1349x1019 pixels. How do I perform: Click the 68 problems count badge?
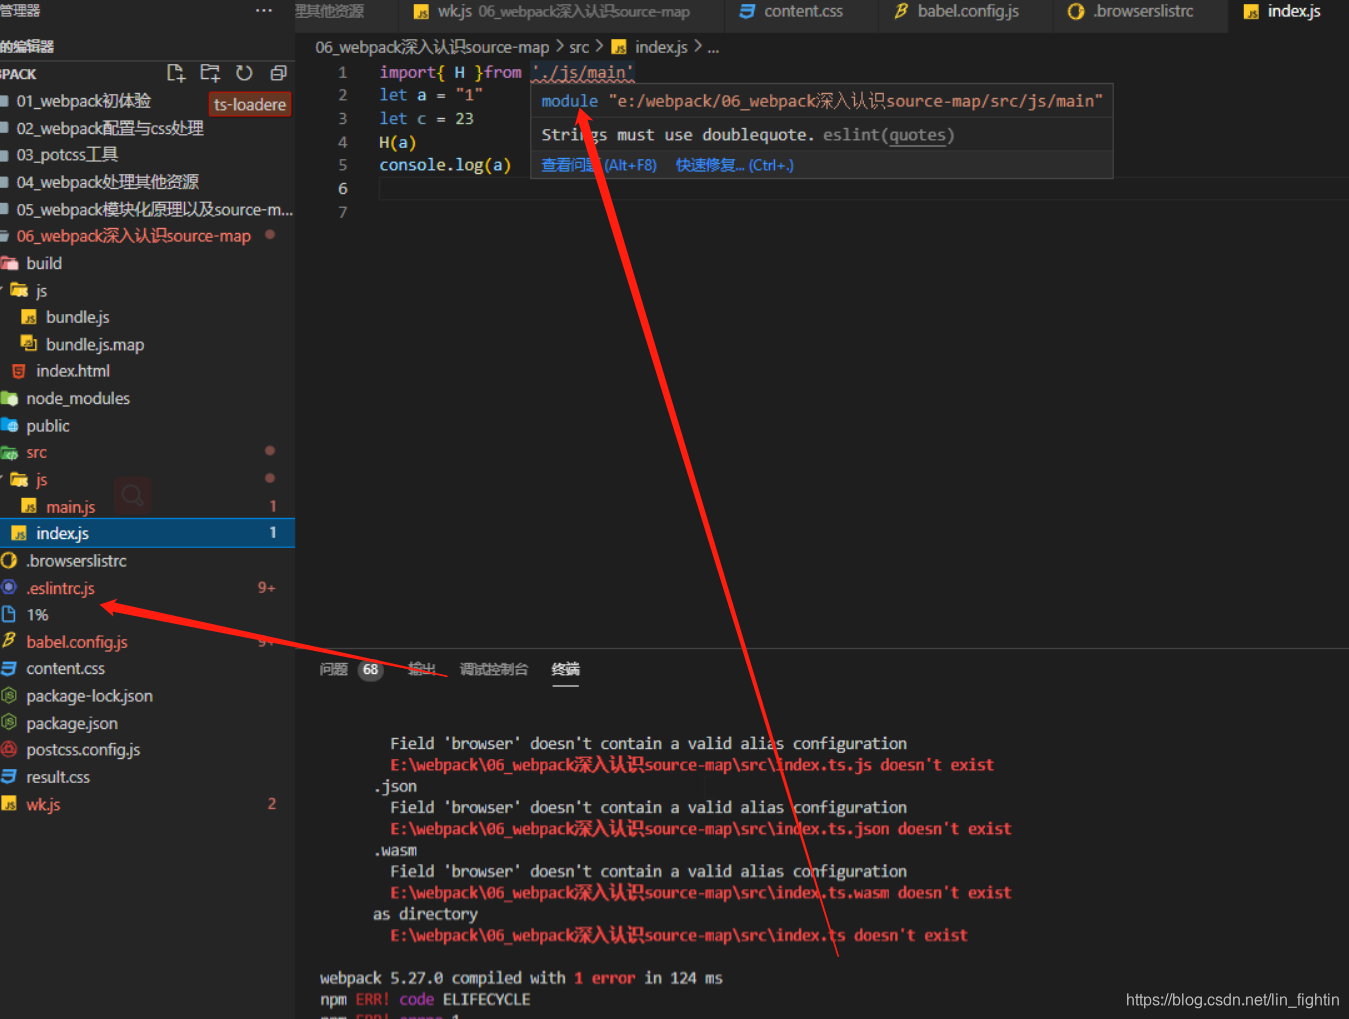pos(371,670)
